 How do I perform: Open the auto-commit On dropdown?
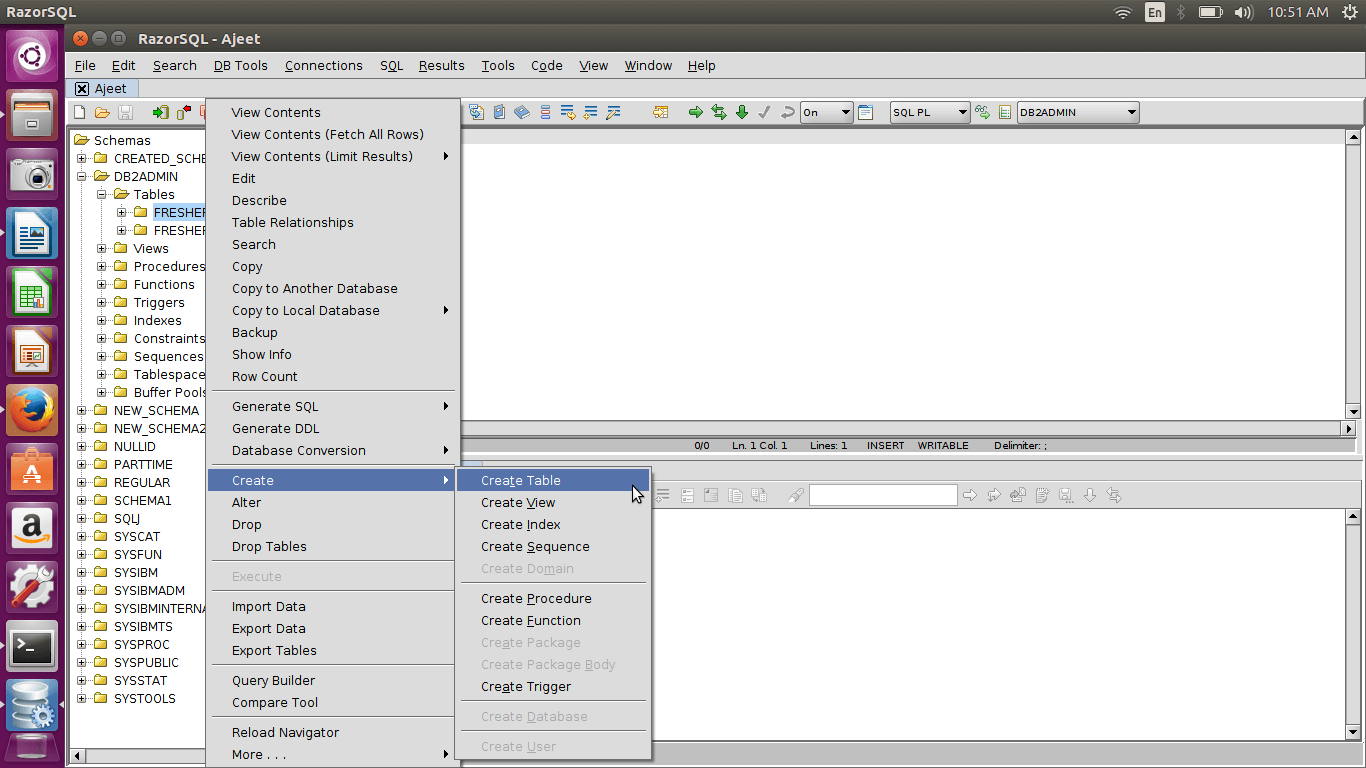pyautogui.click(x=827, y=113)
